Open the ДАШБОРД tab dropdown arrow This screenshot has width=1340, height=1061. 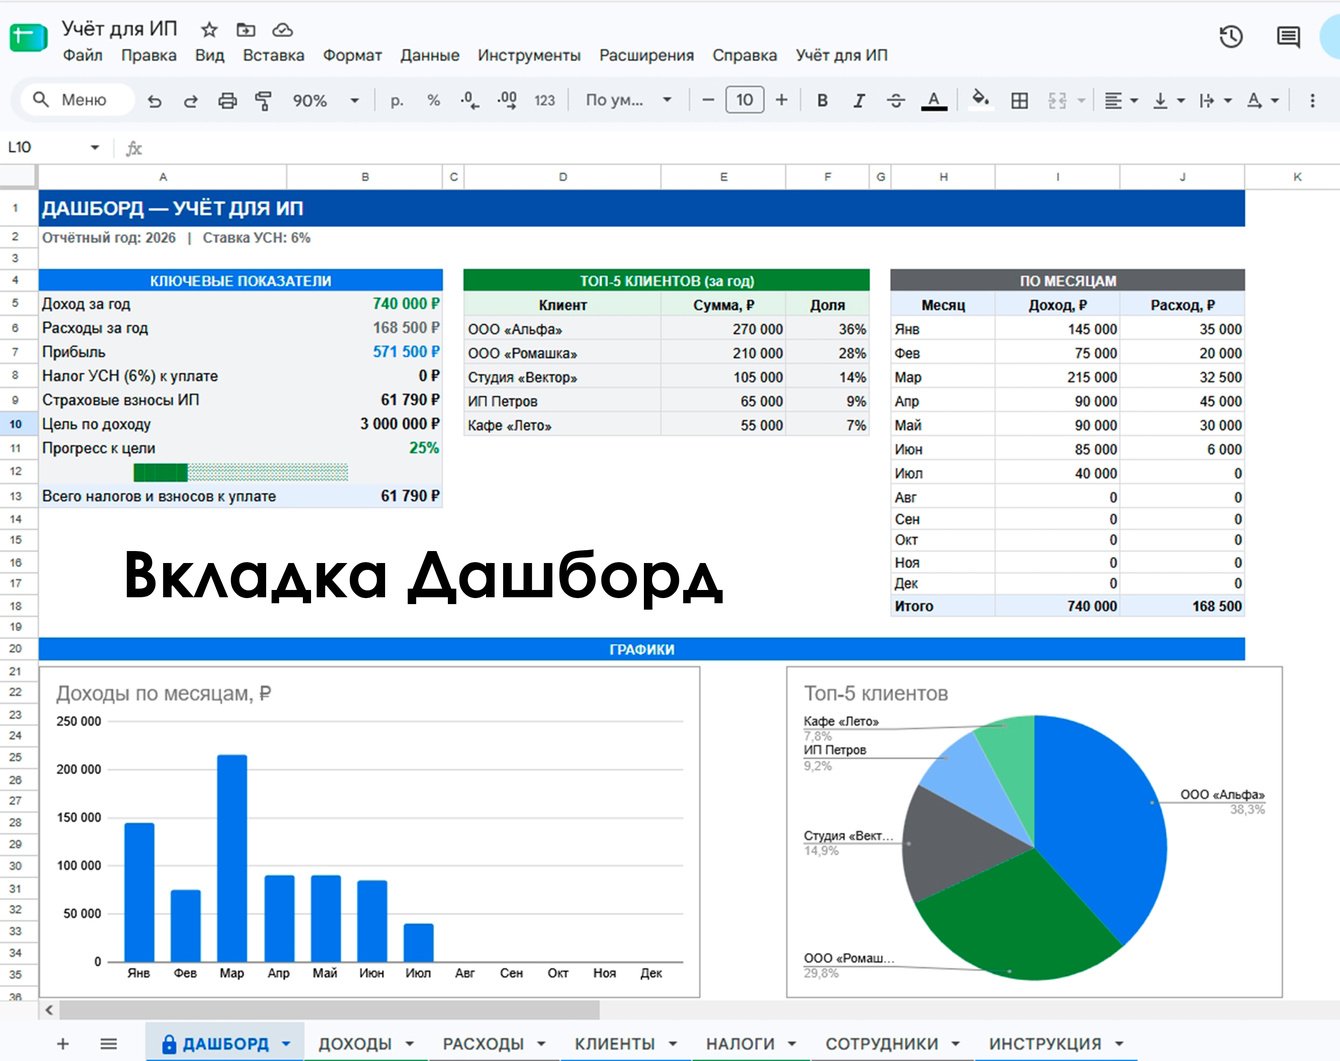pos(286,1044)
